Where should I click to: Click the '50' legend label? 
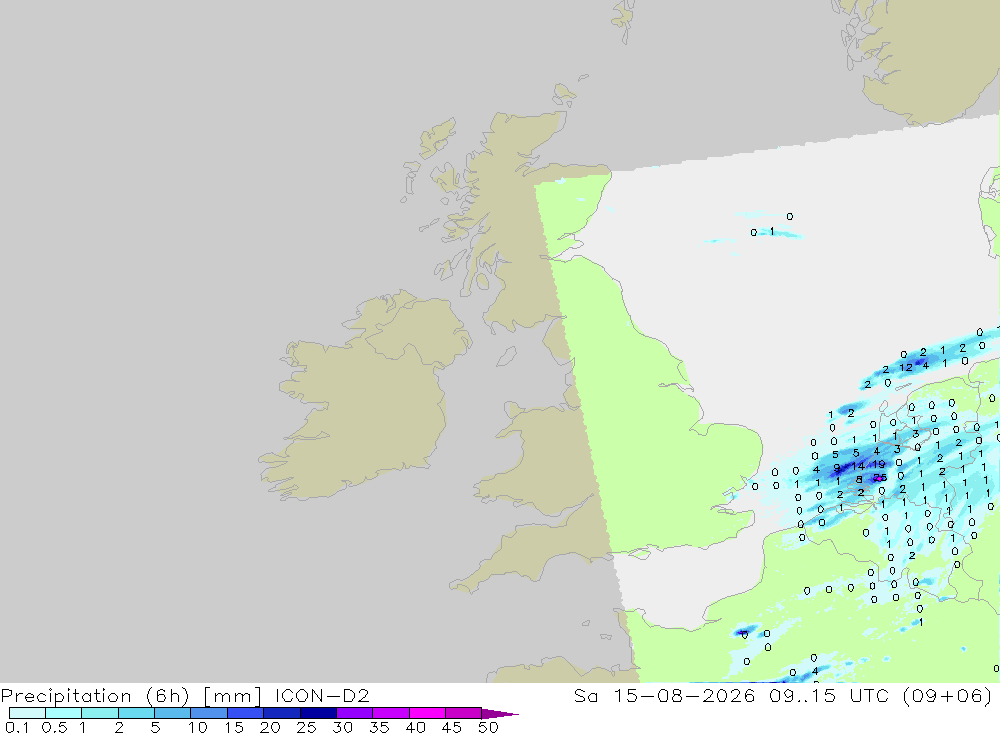(488, 727)
